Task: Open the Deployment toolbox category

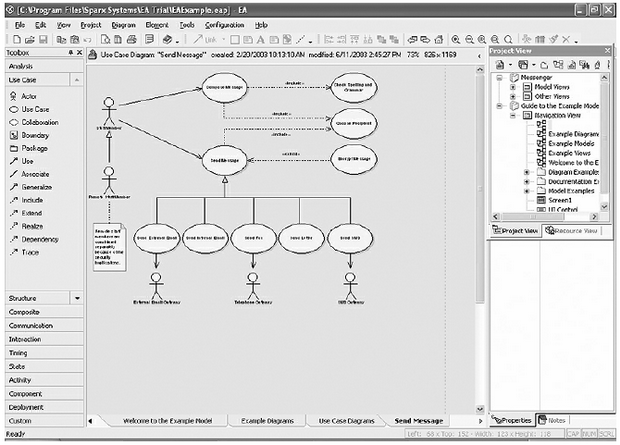Action: click(28, 407)
